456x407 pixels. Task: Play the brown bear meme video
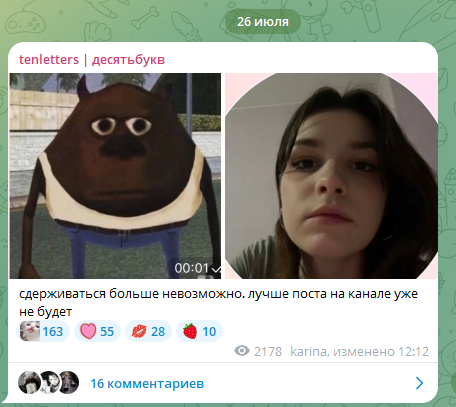[x=115, y=176]
